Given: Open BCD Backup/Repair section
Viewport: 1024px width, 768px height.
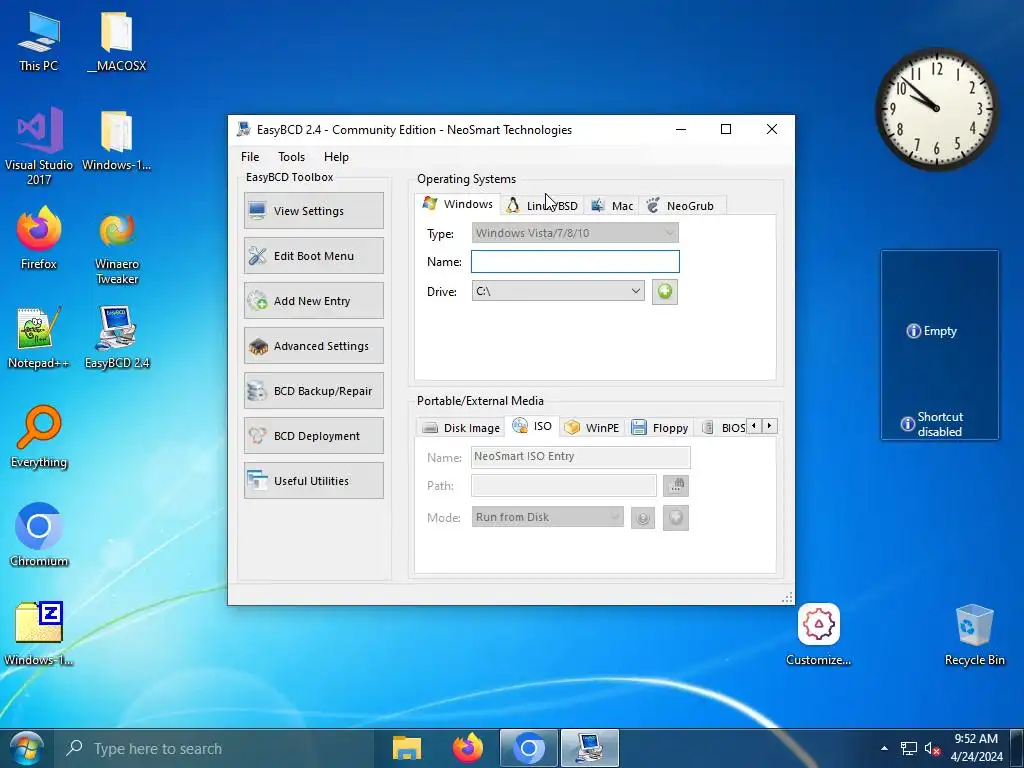Looking at the screenshot, I should (x=313, y=391).
